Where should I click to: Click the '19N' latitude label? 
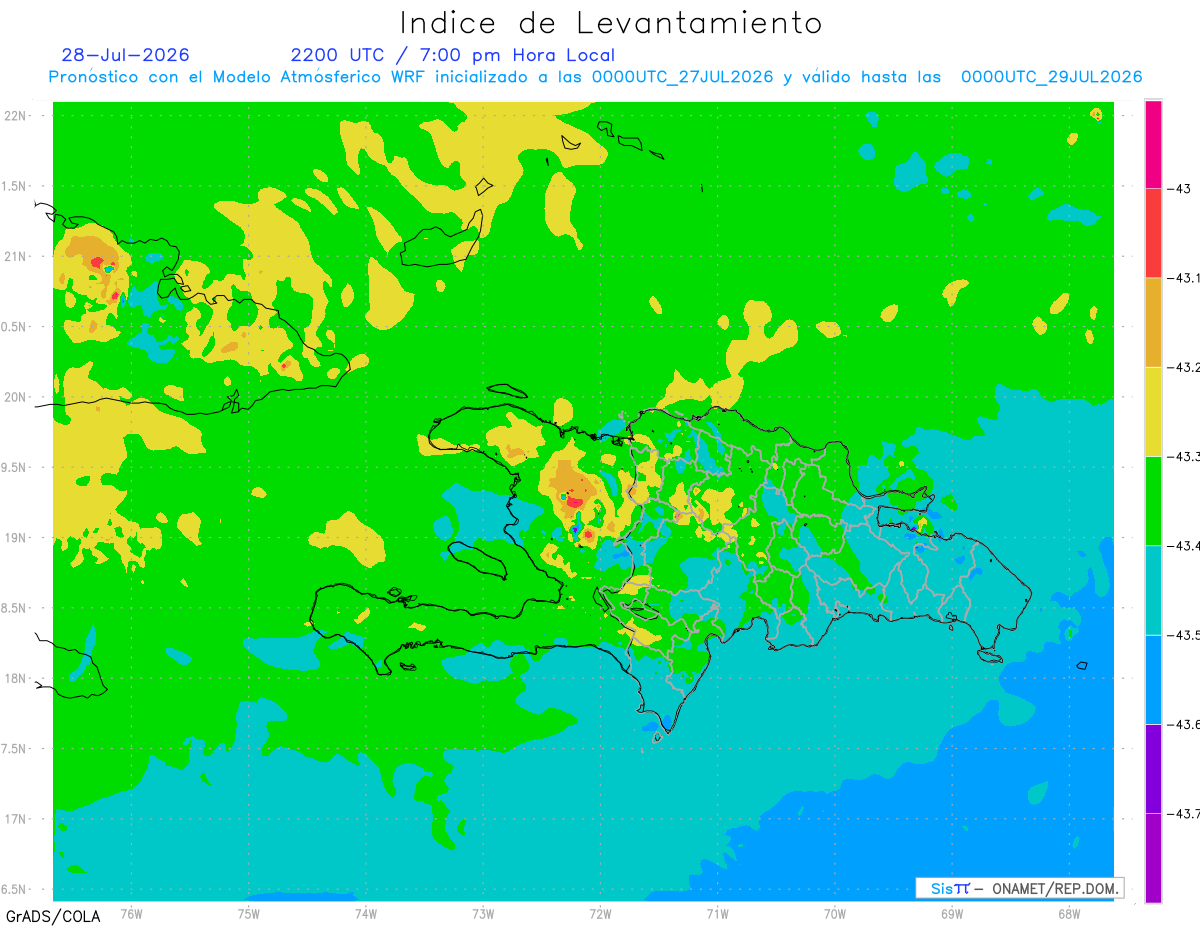coord(15,537)
